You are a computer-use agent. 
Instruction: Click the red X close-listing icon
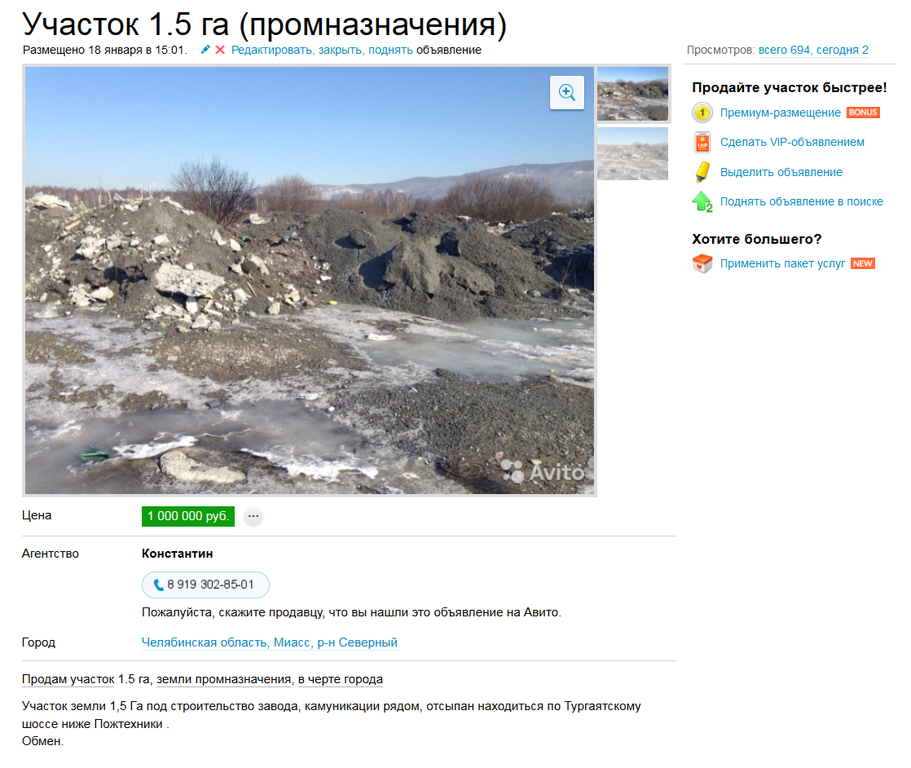point(220,50)
